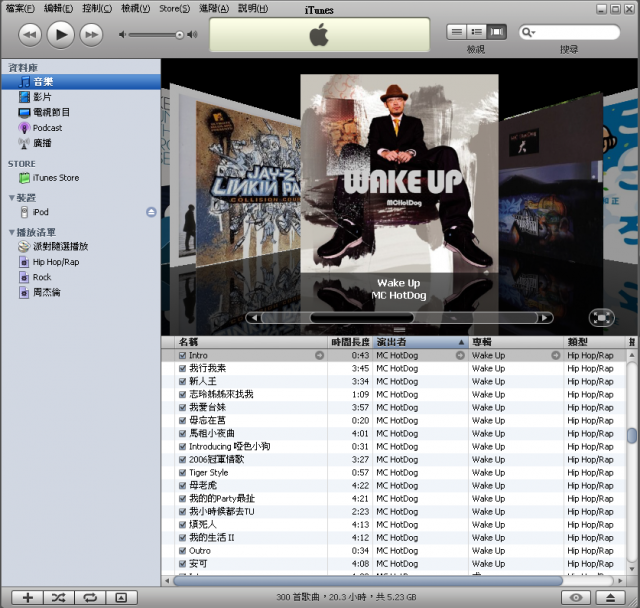Click the arrow icon beside Intro's MC HotDog artist
This screenshot has width=640, height=608.
[x=460, y=355]
